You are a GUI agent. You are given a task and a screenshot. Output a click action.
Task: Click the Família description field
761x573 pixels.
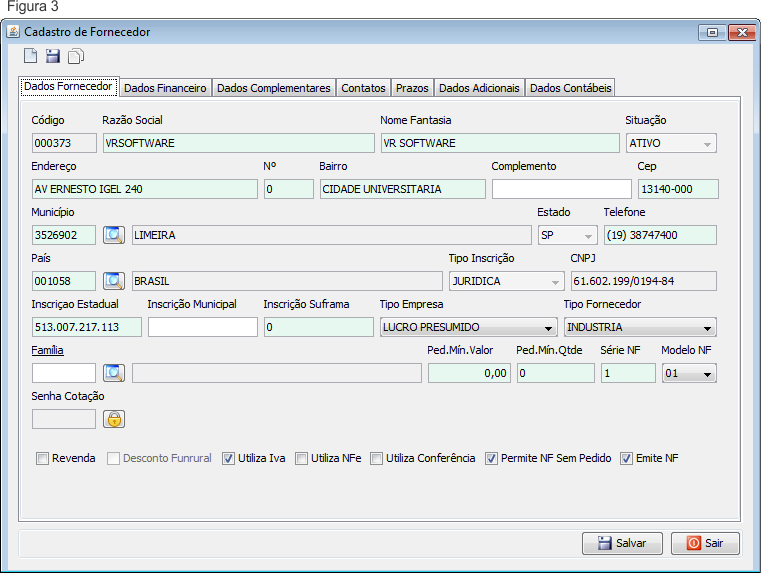277,373
